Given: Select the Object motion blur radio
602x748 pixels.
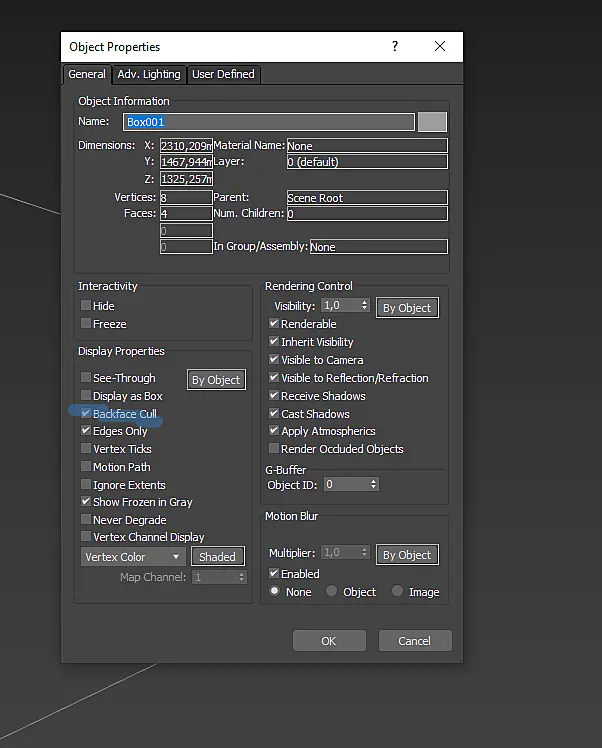Looking at the screenshot, I should pyautogui.click(x=331, y=591).
